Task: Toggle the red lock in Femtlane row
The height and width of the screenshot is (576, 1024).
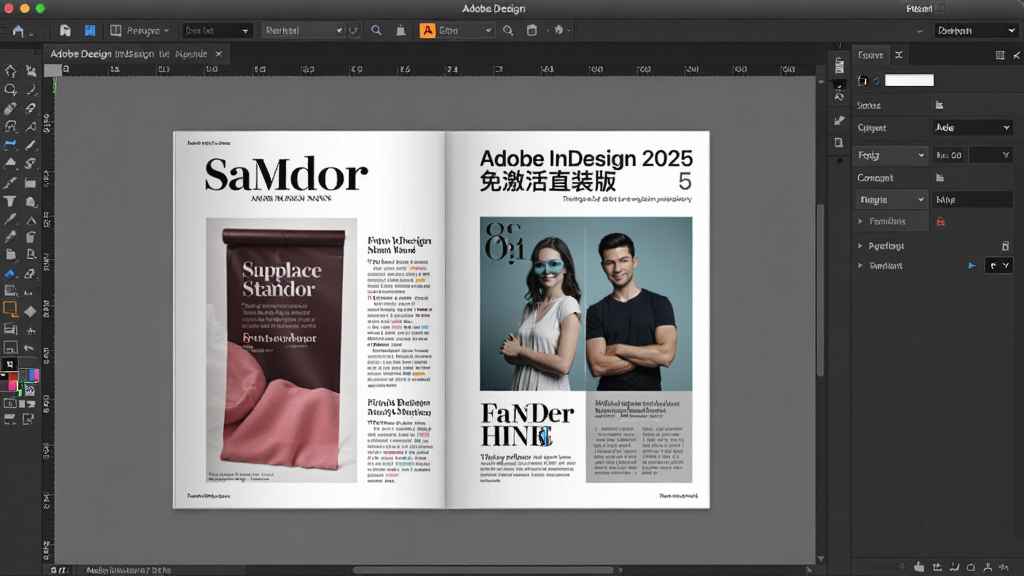Action: (x=940, y=221)
